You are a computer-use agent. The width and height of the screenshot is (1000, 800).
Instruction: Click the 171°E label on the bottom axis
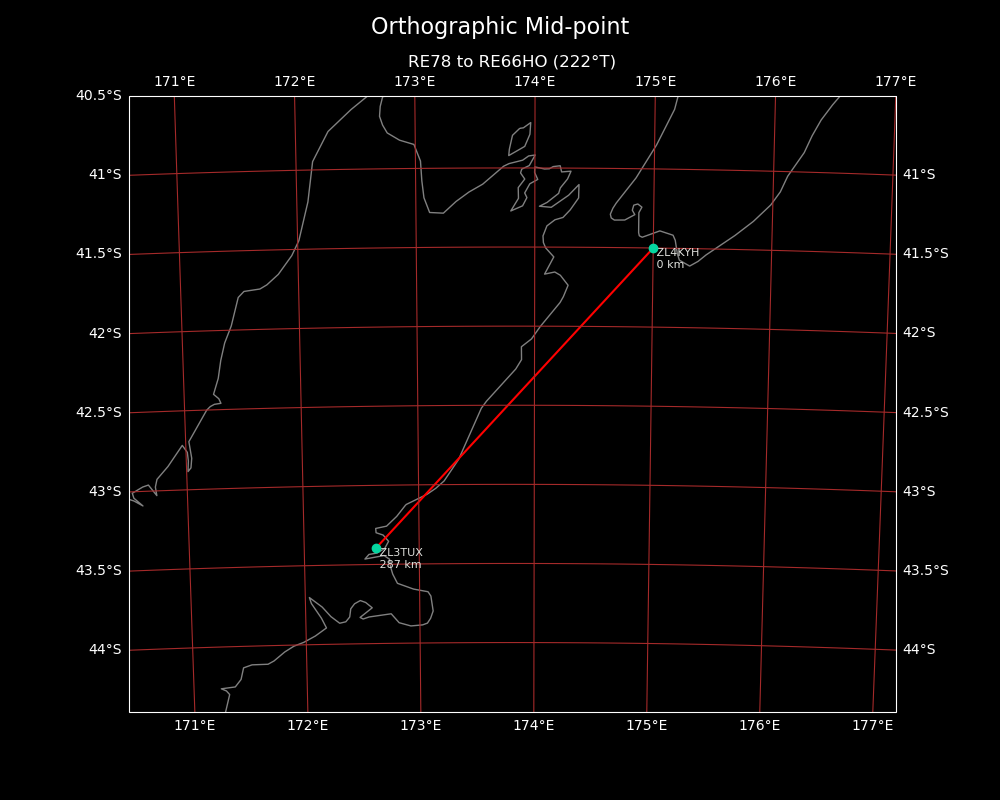click(194, 725)
